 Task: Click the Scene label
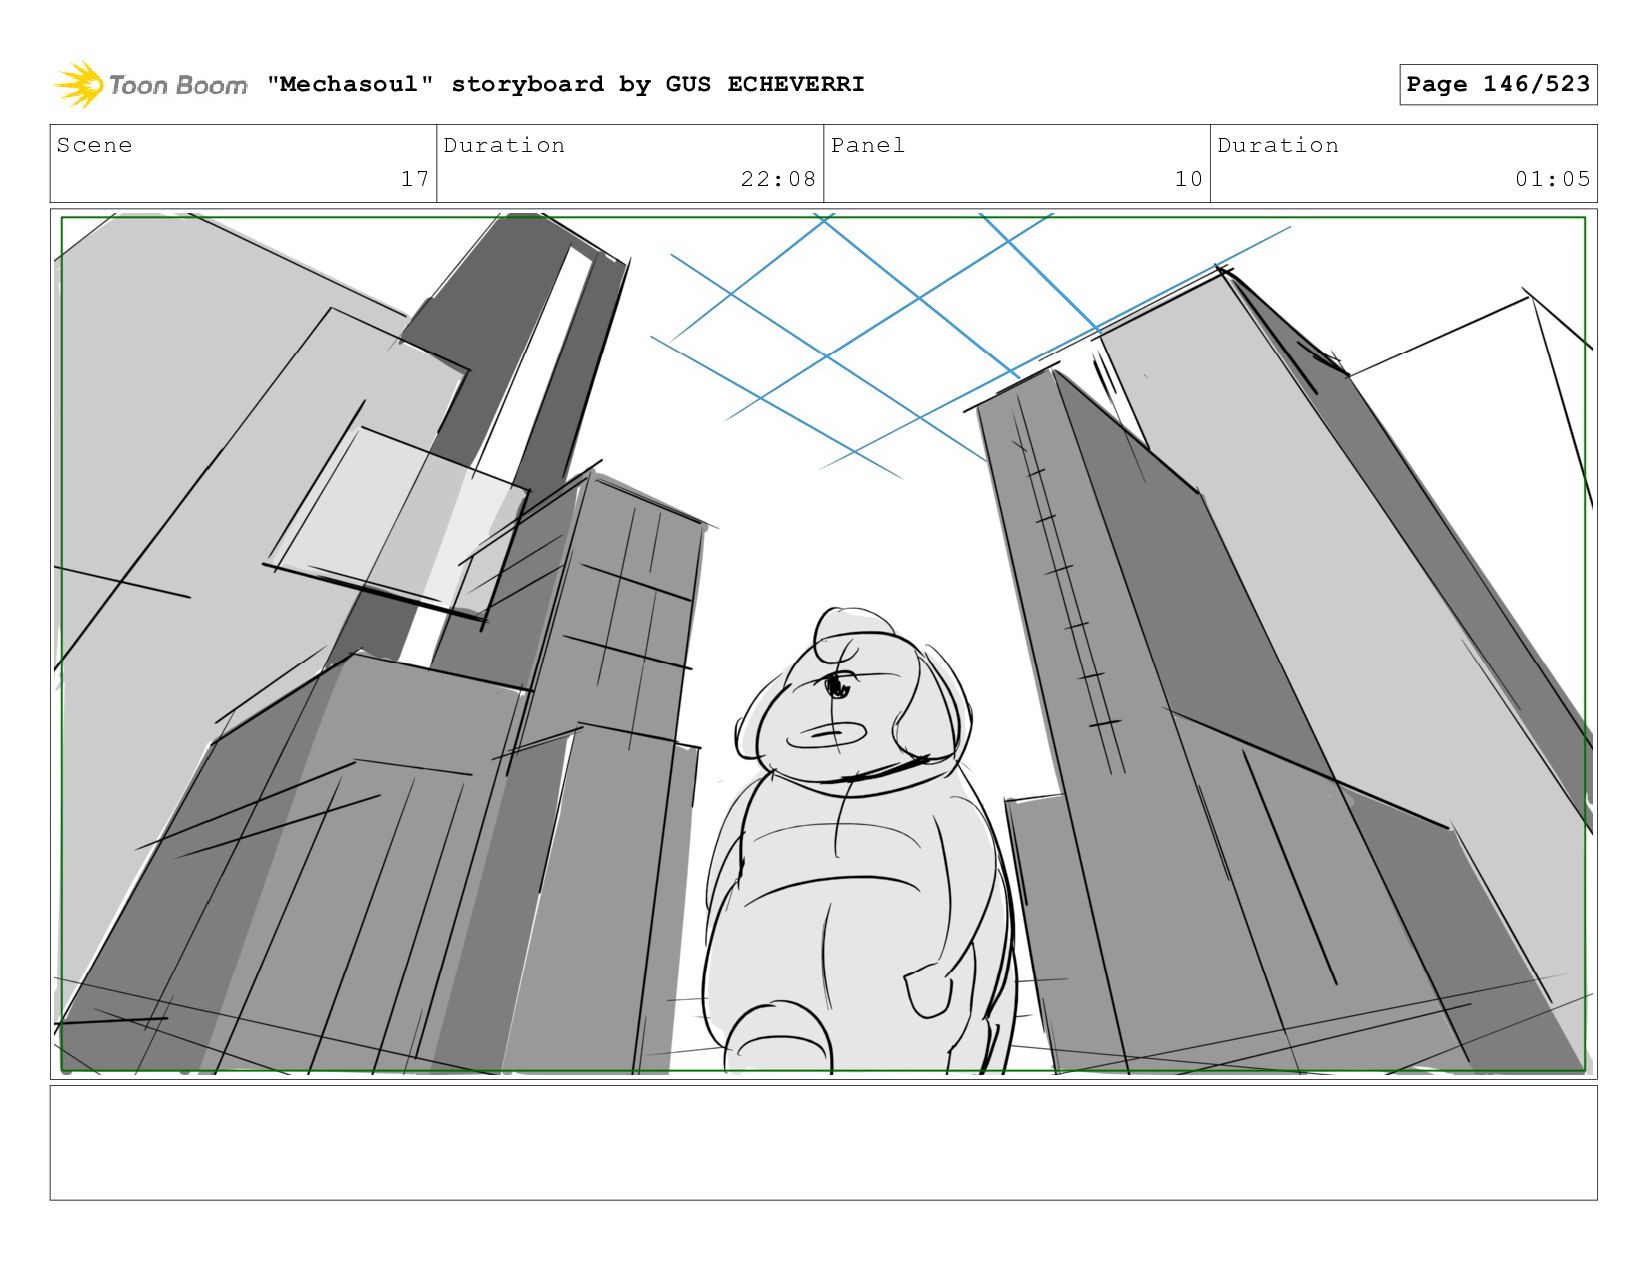[94, 145]
